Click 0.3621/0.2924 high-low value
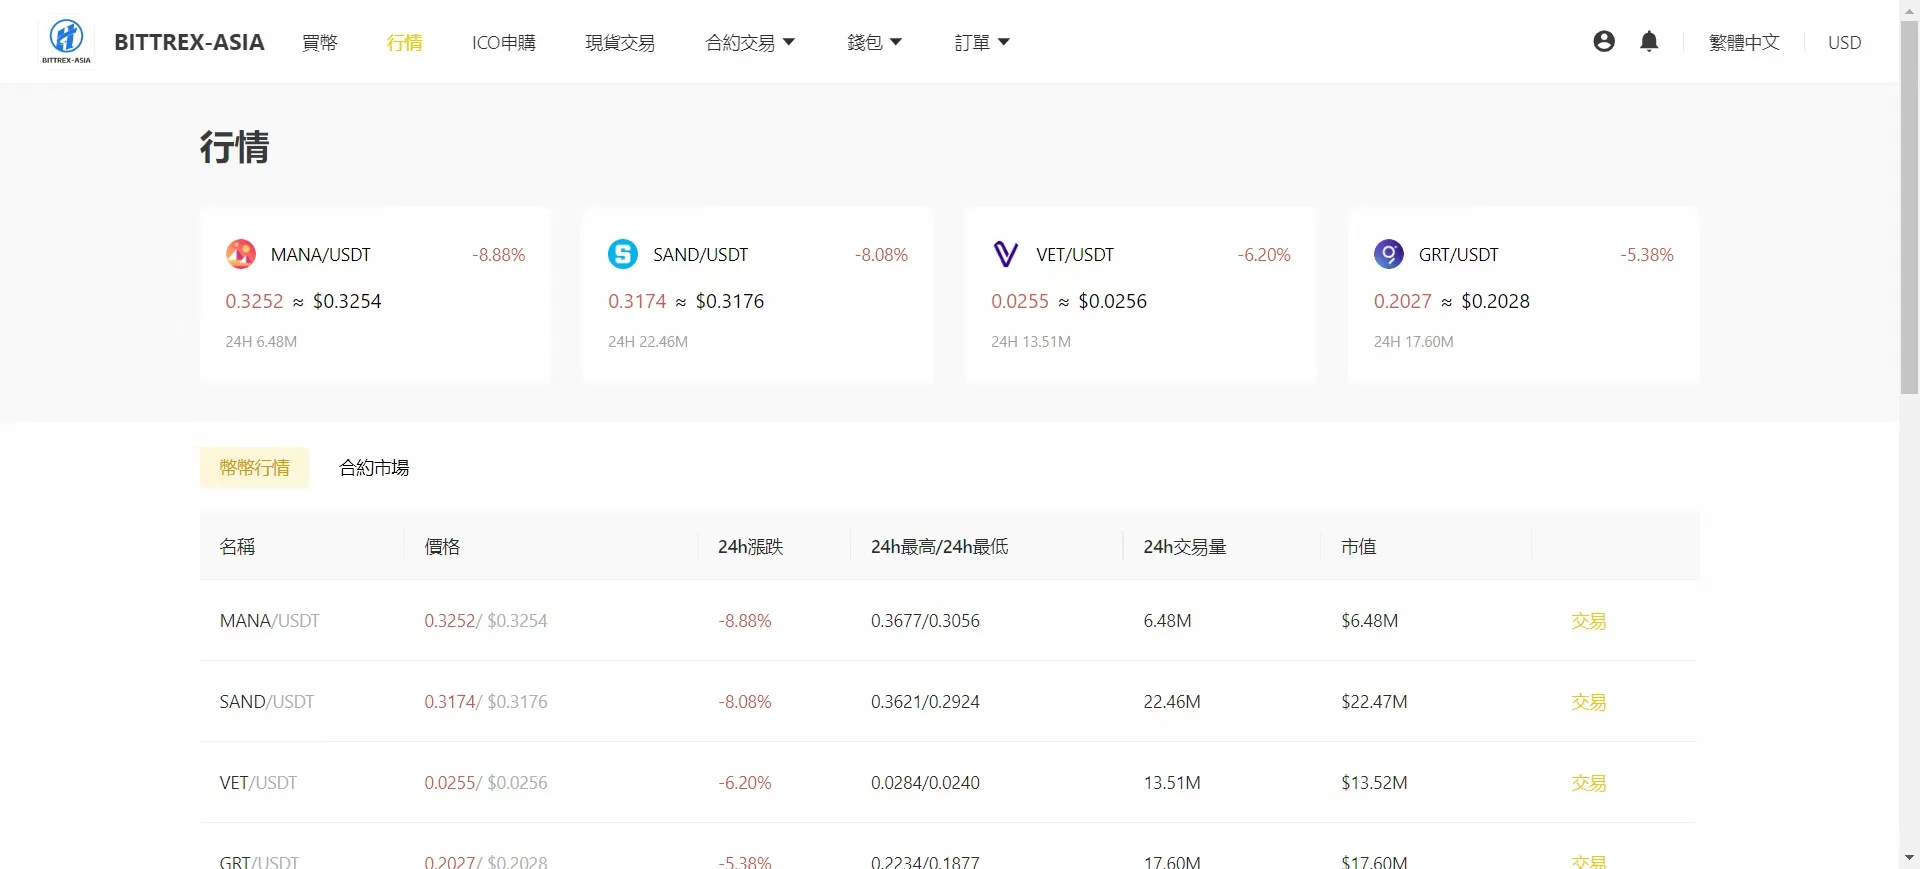Viewport: 1920px width, 869px height. click(926, 702)
